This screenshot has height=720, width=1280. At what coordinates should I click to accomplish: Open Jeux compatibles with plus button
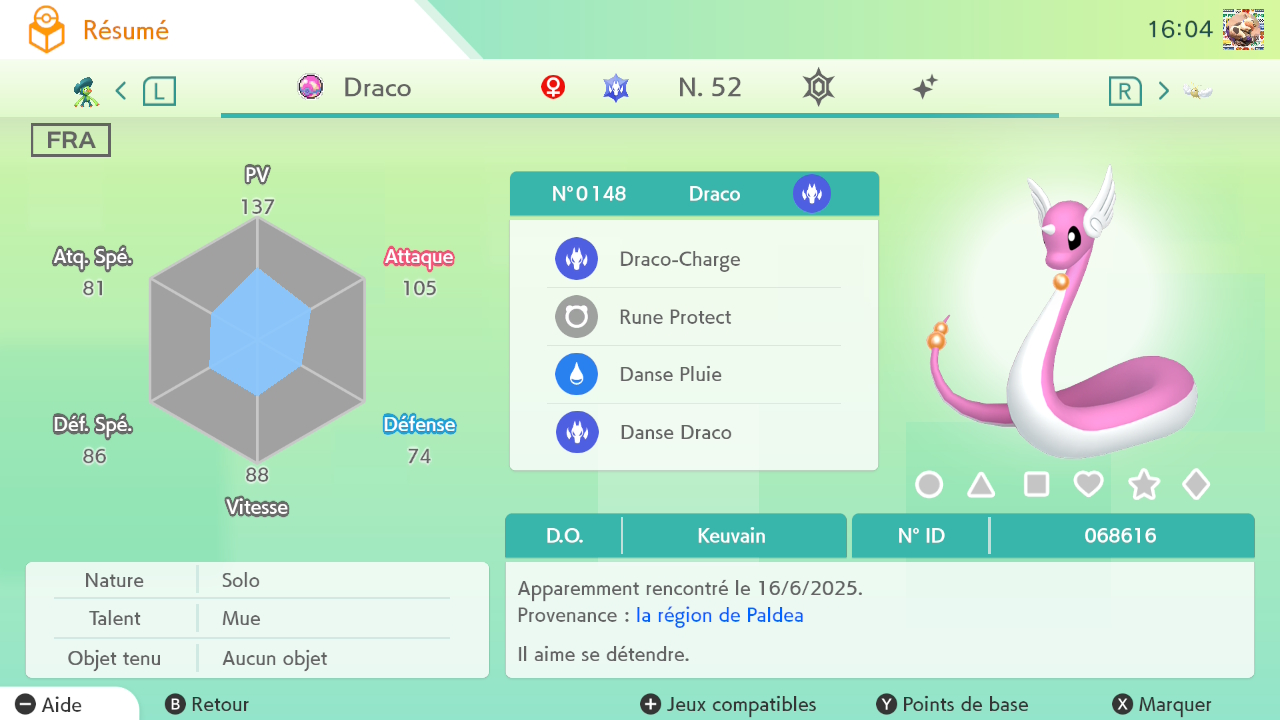click(728, 704)
